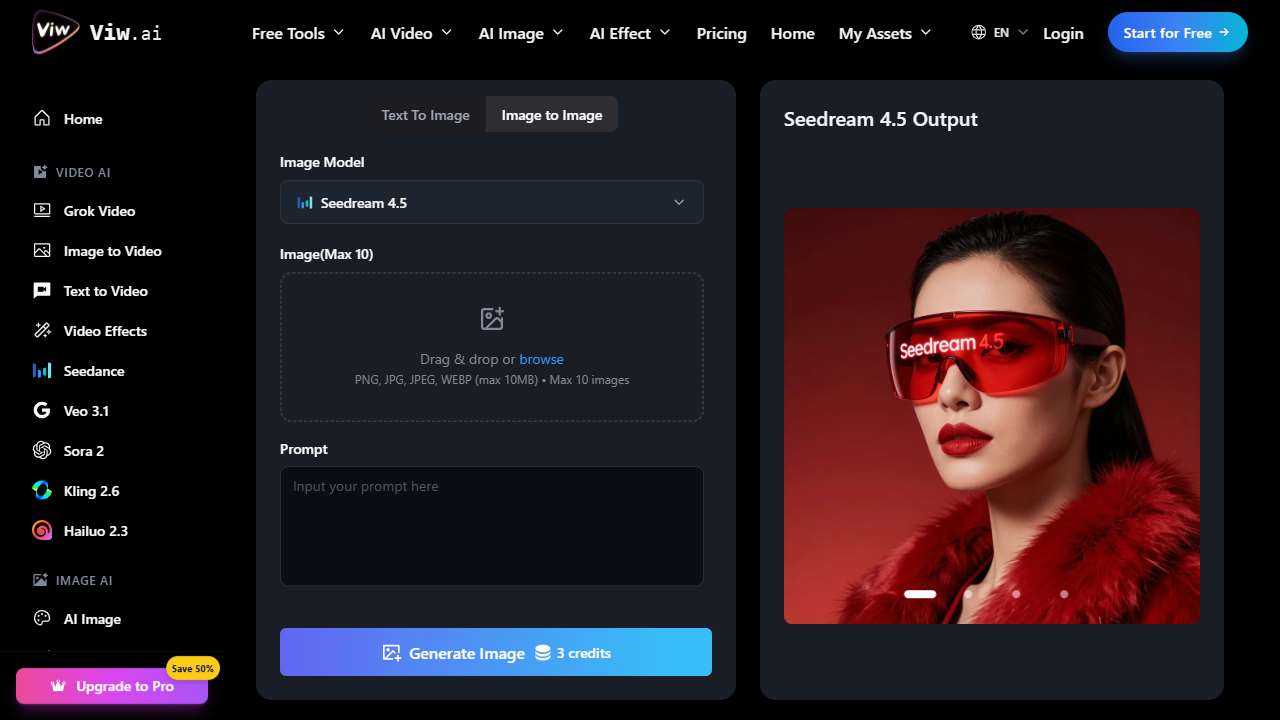Click the Generate Image button
1280x720 pixels.
tap(495, 652)
